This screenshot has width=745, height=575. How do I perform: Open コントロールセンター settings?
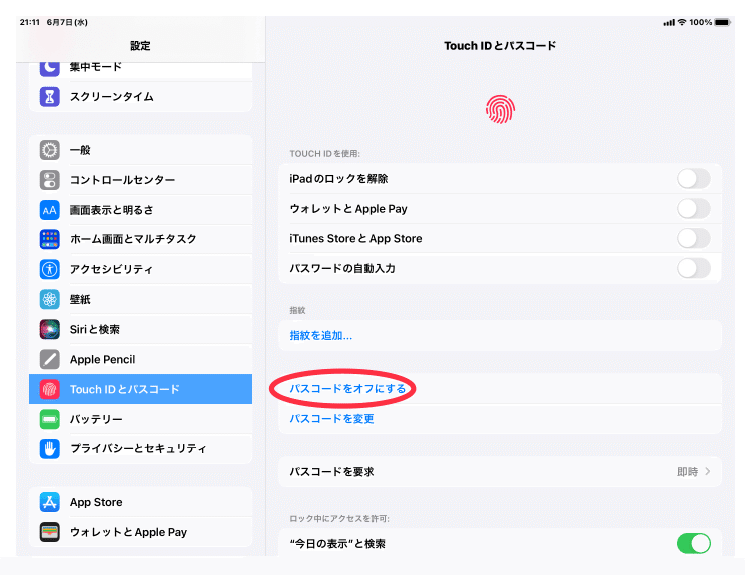[x=141, y=180]
